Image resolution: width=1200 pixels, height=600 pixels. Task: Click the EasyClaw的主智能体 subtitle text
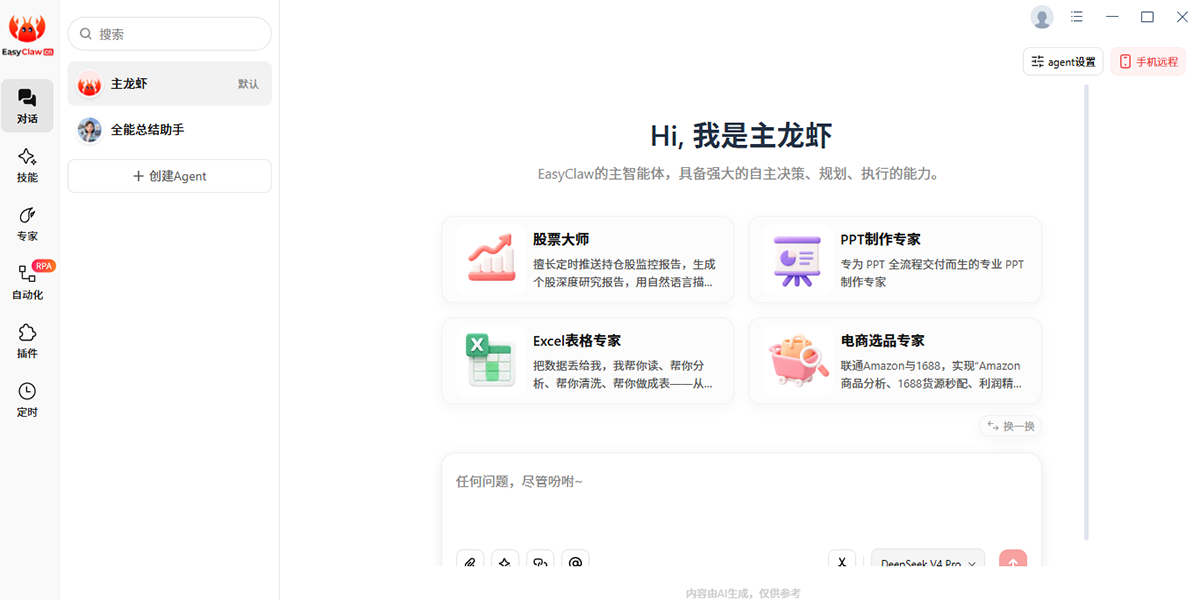[740, 174]
